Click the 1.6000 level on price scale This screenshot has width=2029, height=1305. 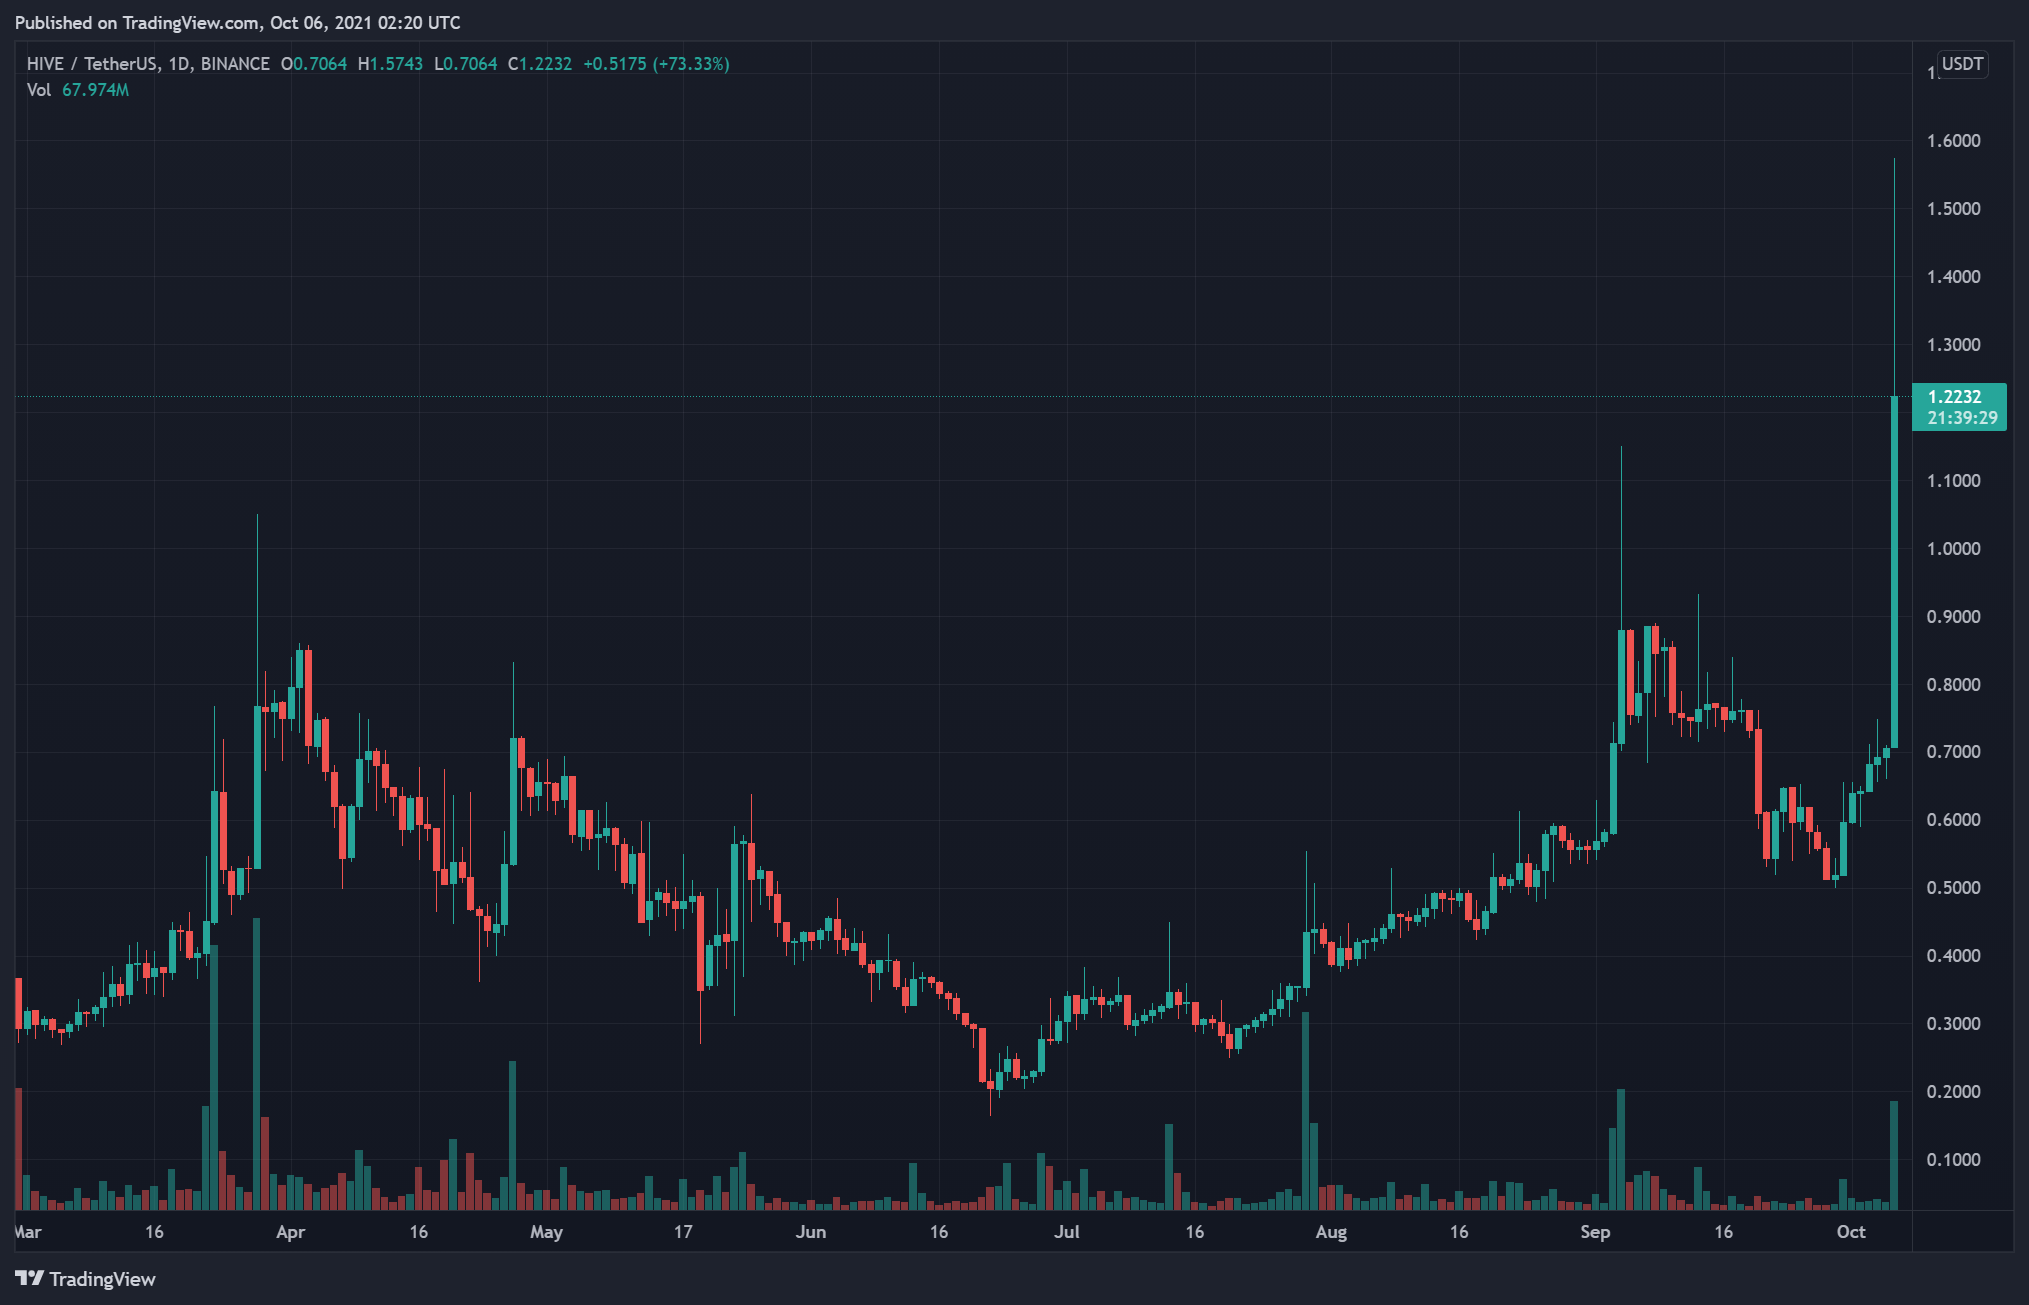pyautogui.click(x=1953, y=141)
